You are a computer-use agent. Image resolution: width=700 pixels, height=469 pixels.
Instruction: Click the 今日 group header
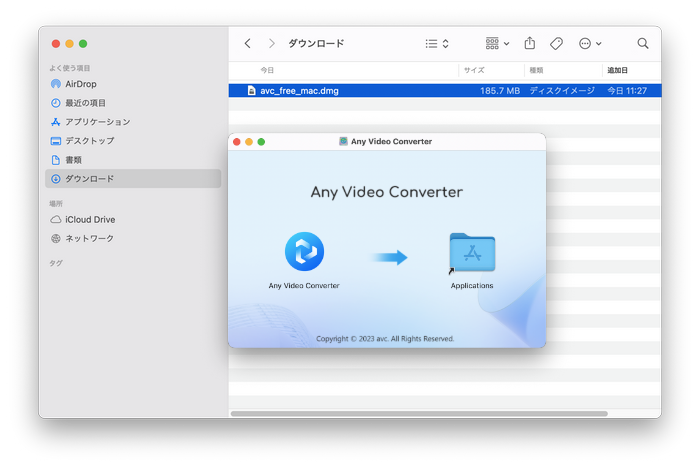coord(267,70)
